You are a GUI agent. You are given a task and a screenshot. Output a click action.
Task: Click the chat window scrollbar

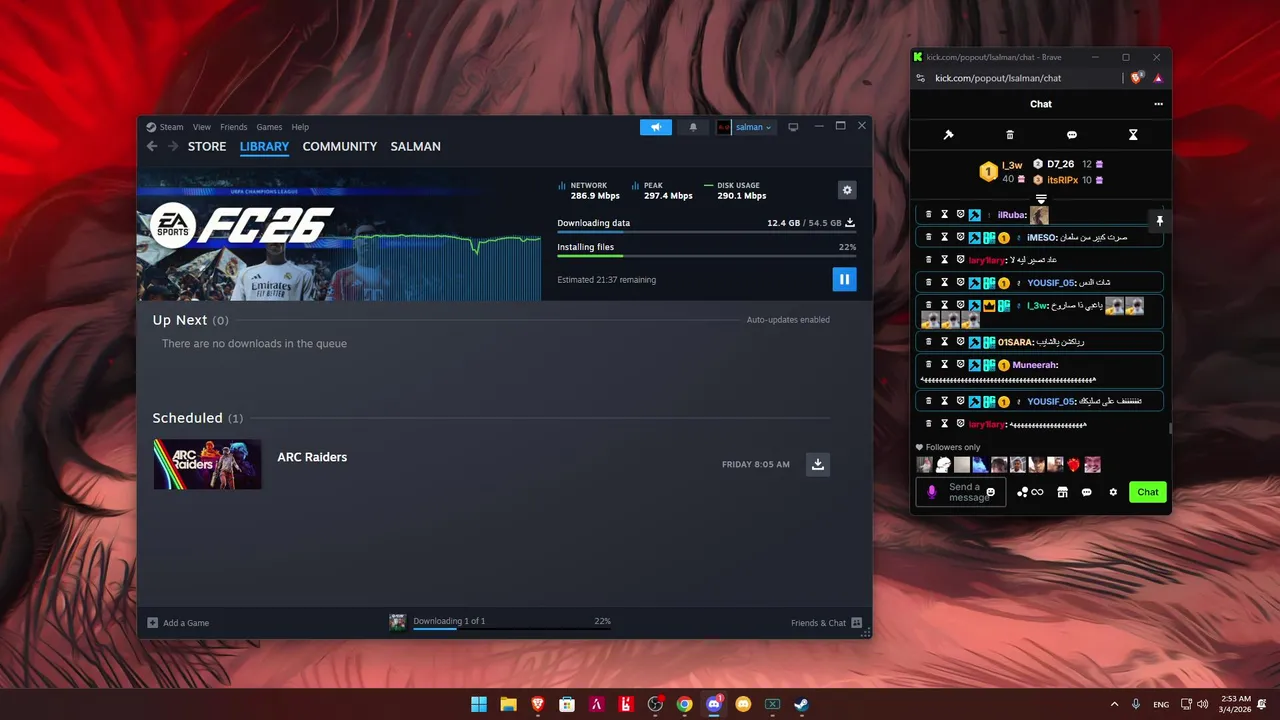coord(1169,428)
